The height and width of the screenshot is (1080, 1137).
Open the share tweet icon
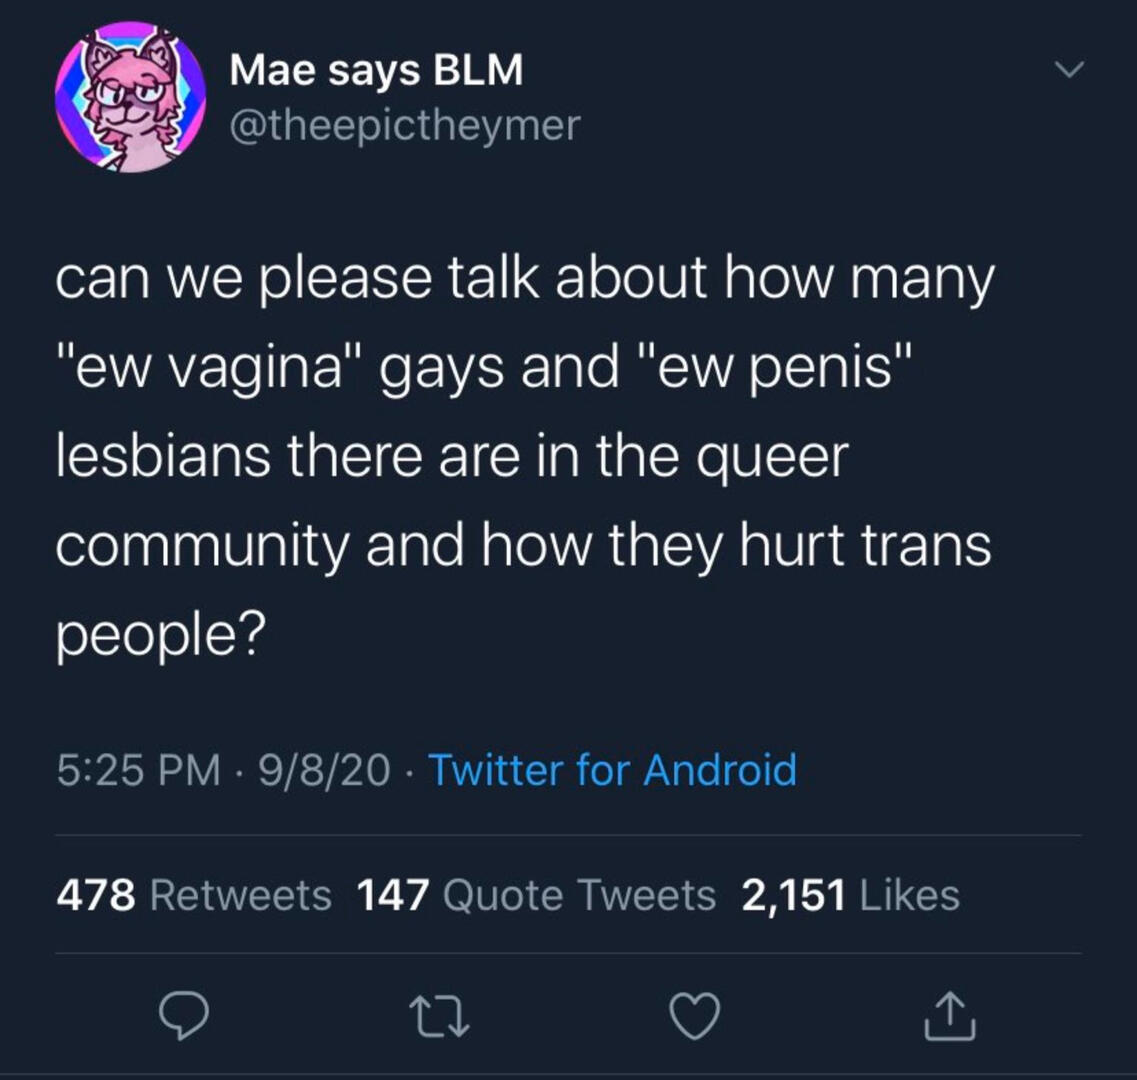[950, 1015]
